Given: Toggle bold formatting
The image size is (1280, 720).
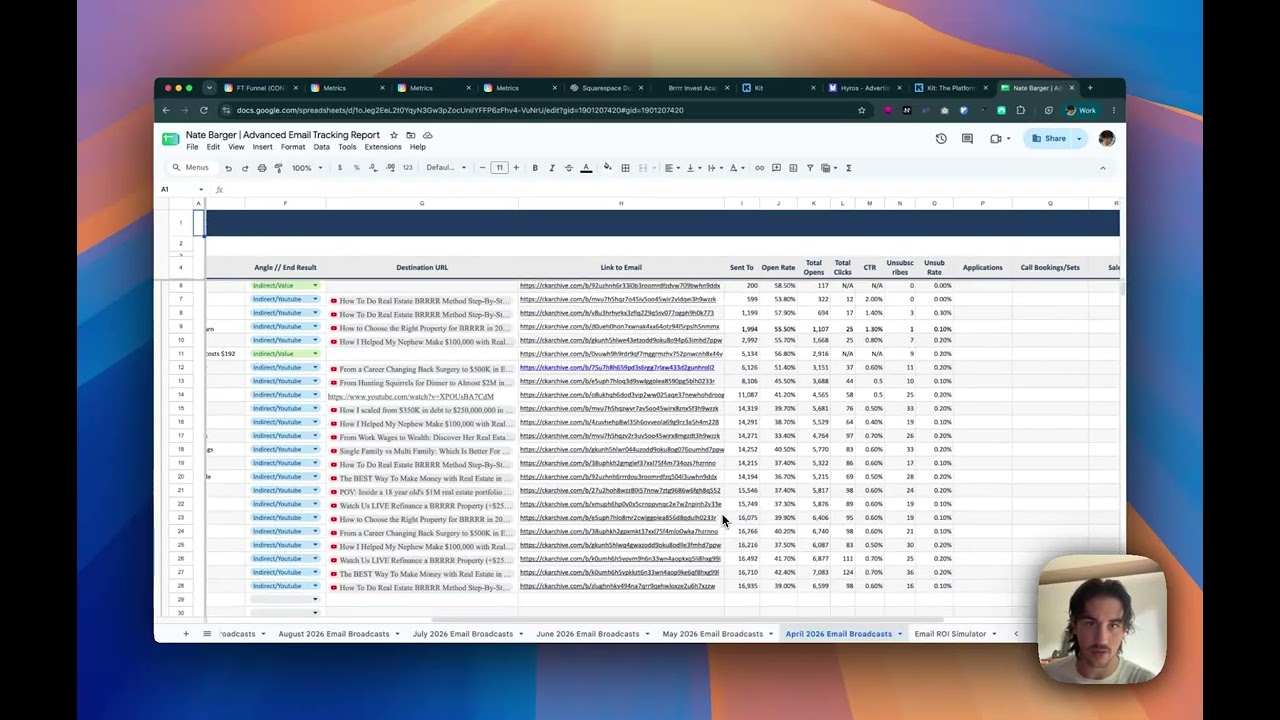Looking at the screenshot, I should 535,168.
